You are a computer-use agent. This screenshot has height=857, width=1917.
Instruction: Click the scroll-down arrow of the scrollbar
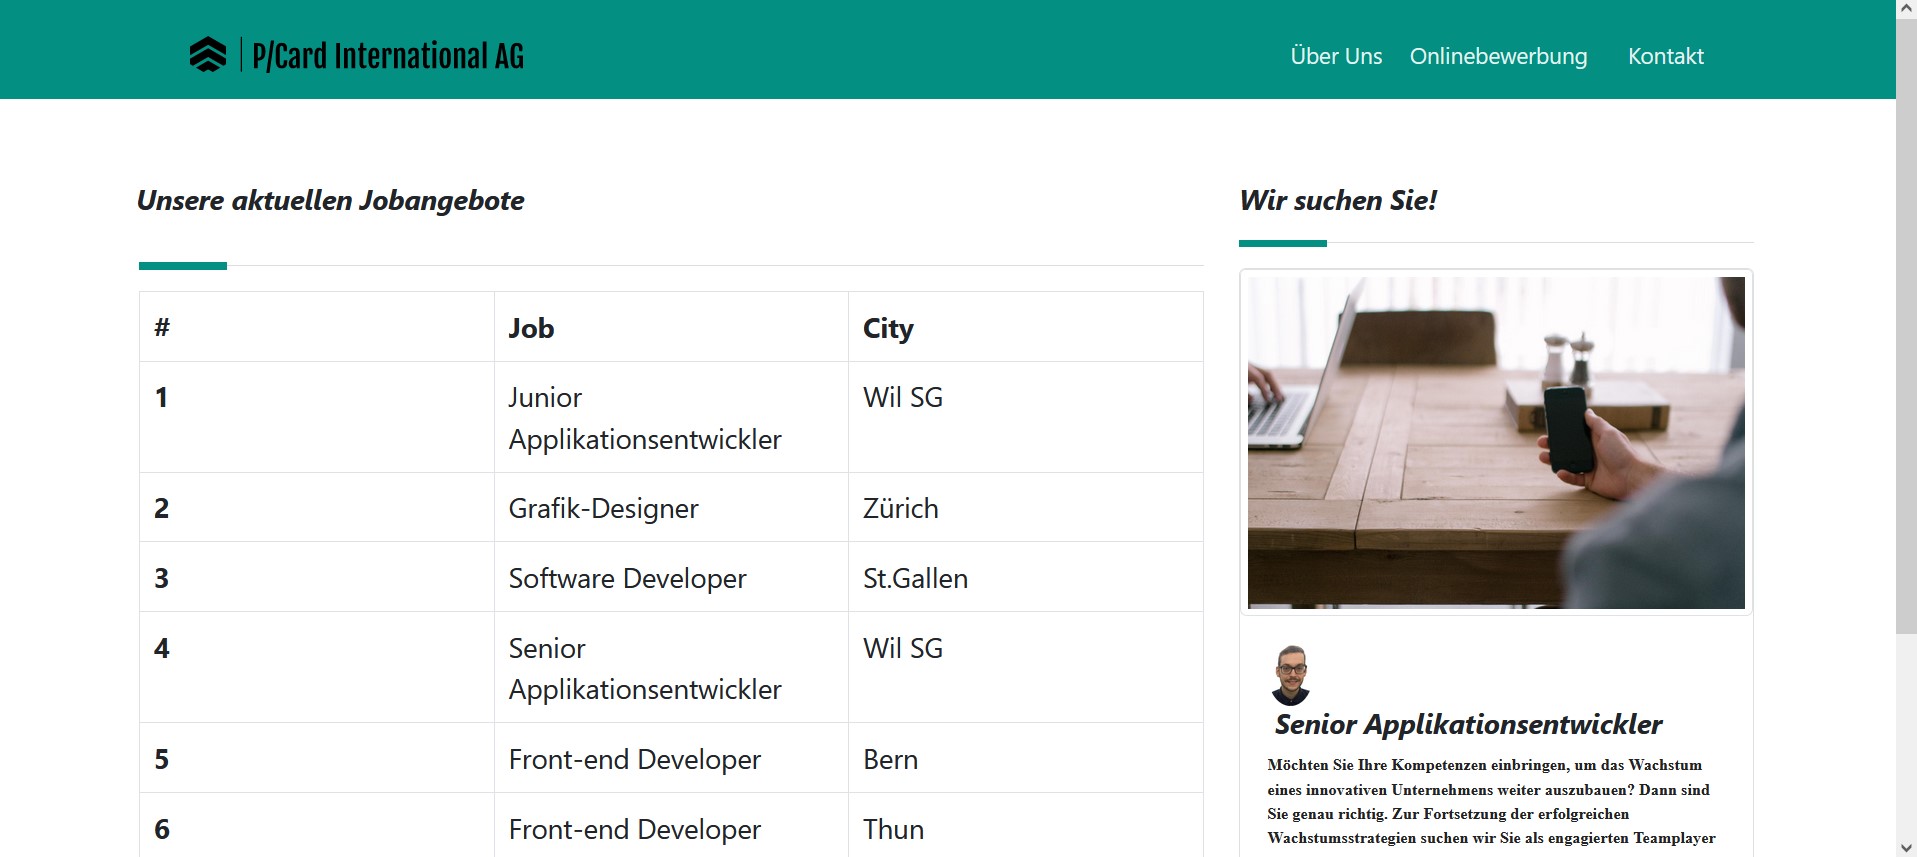(1906, 848)
